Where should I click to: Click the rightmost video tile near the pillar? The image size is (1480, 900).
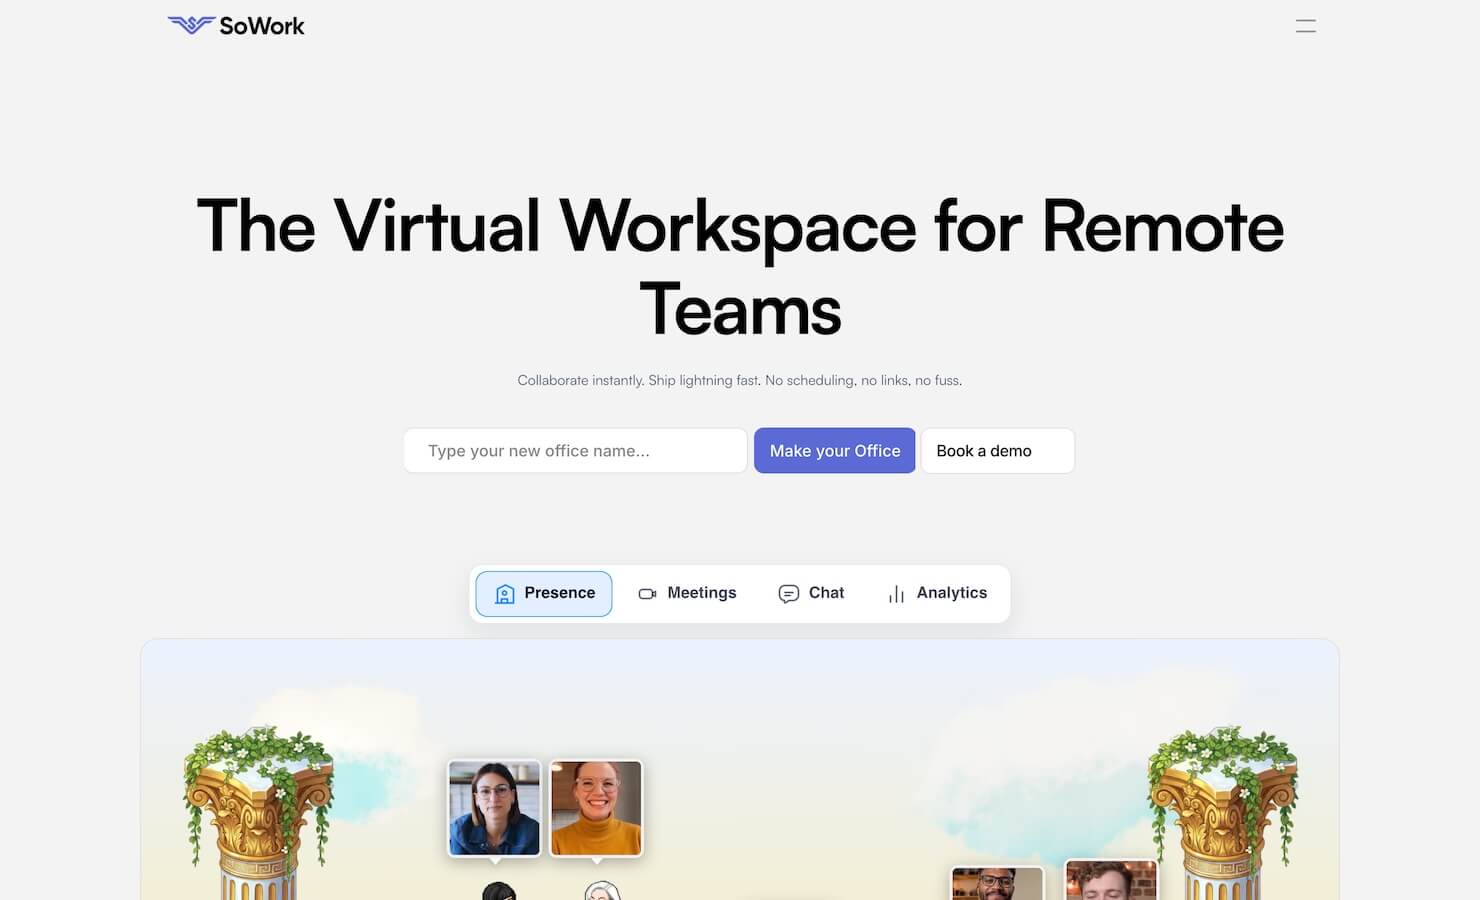[x=1110, y=881]
